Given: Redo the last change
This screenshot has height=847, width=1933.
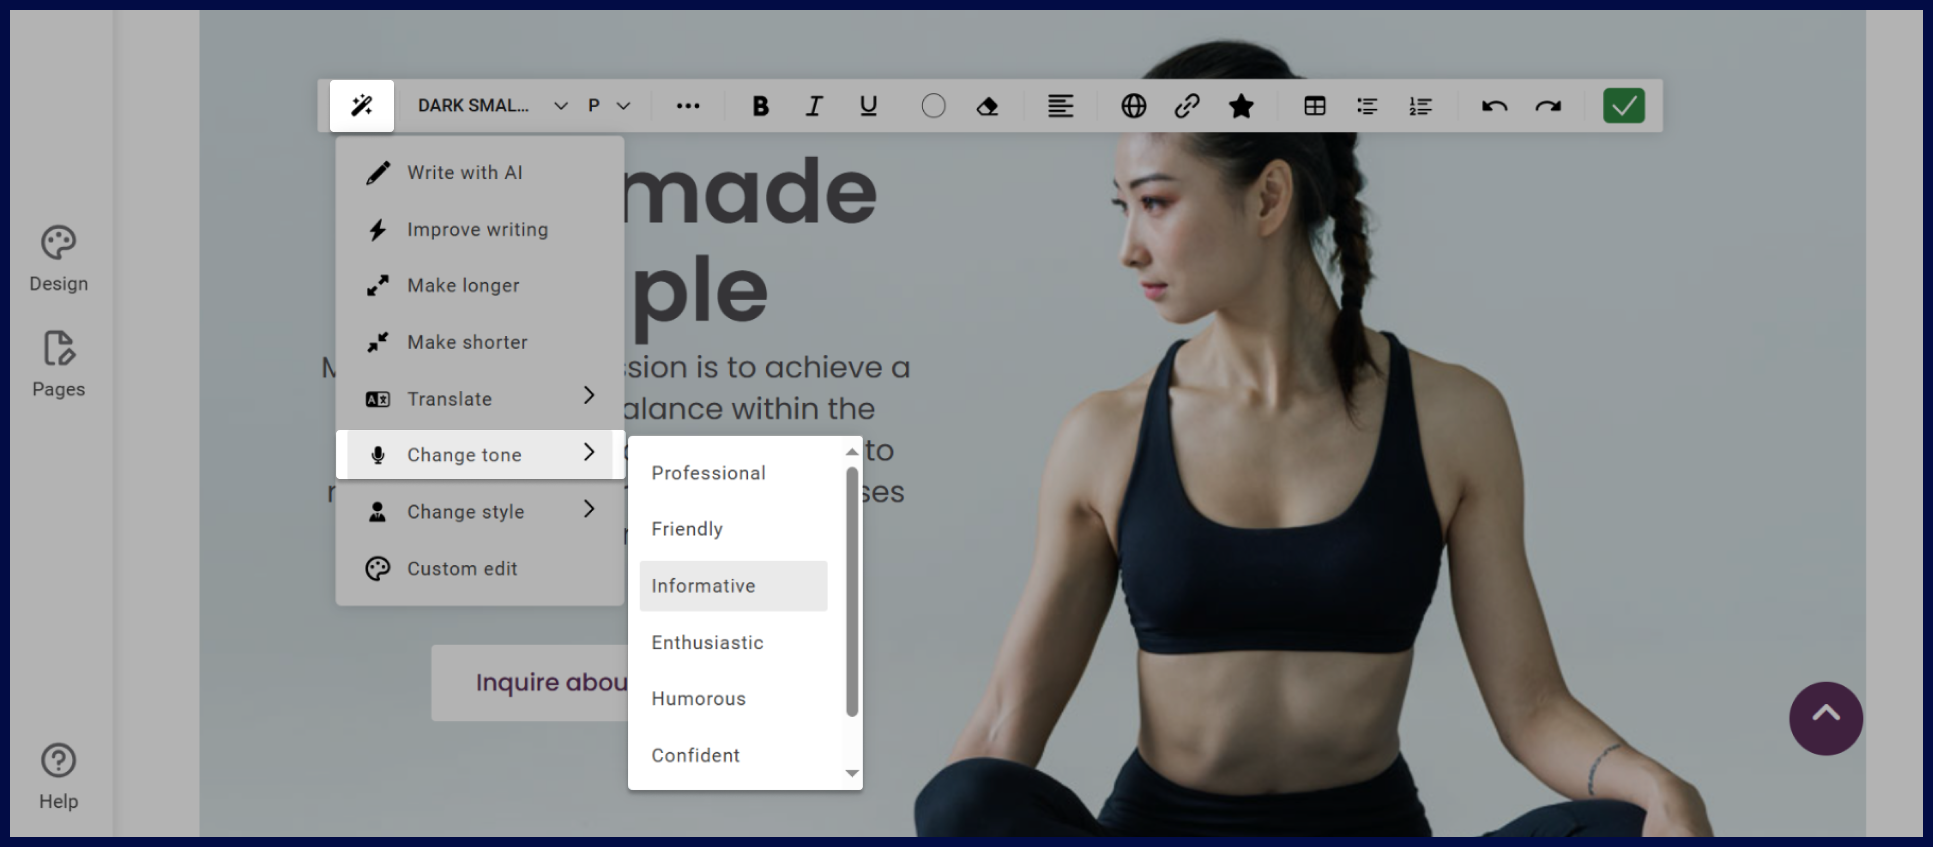Looking at the screenshot, I should click(1548, 105).
